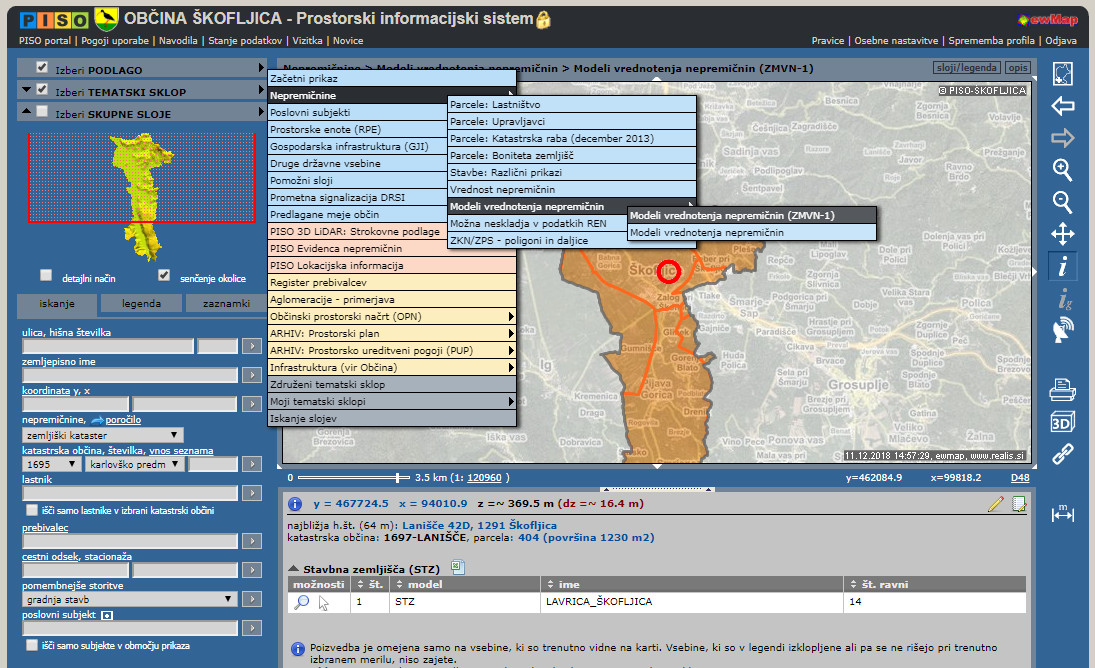Check 'išči samo subjekte v območju prikaza'
The height and width of the screenshot is (668, 1095).
coord(33,645)
